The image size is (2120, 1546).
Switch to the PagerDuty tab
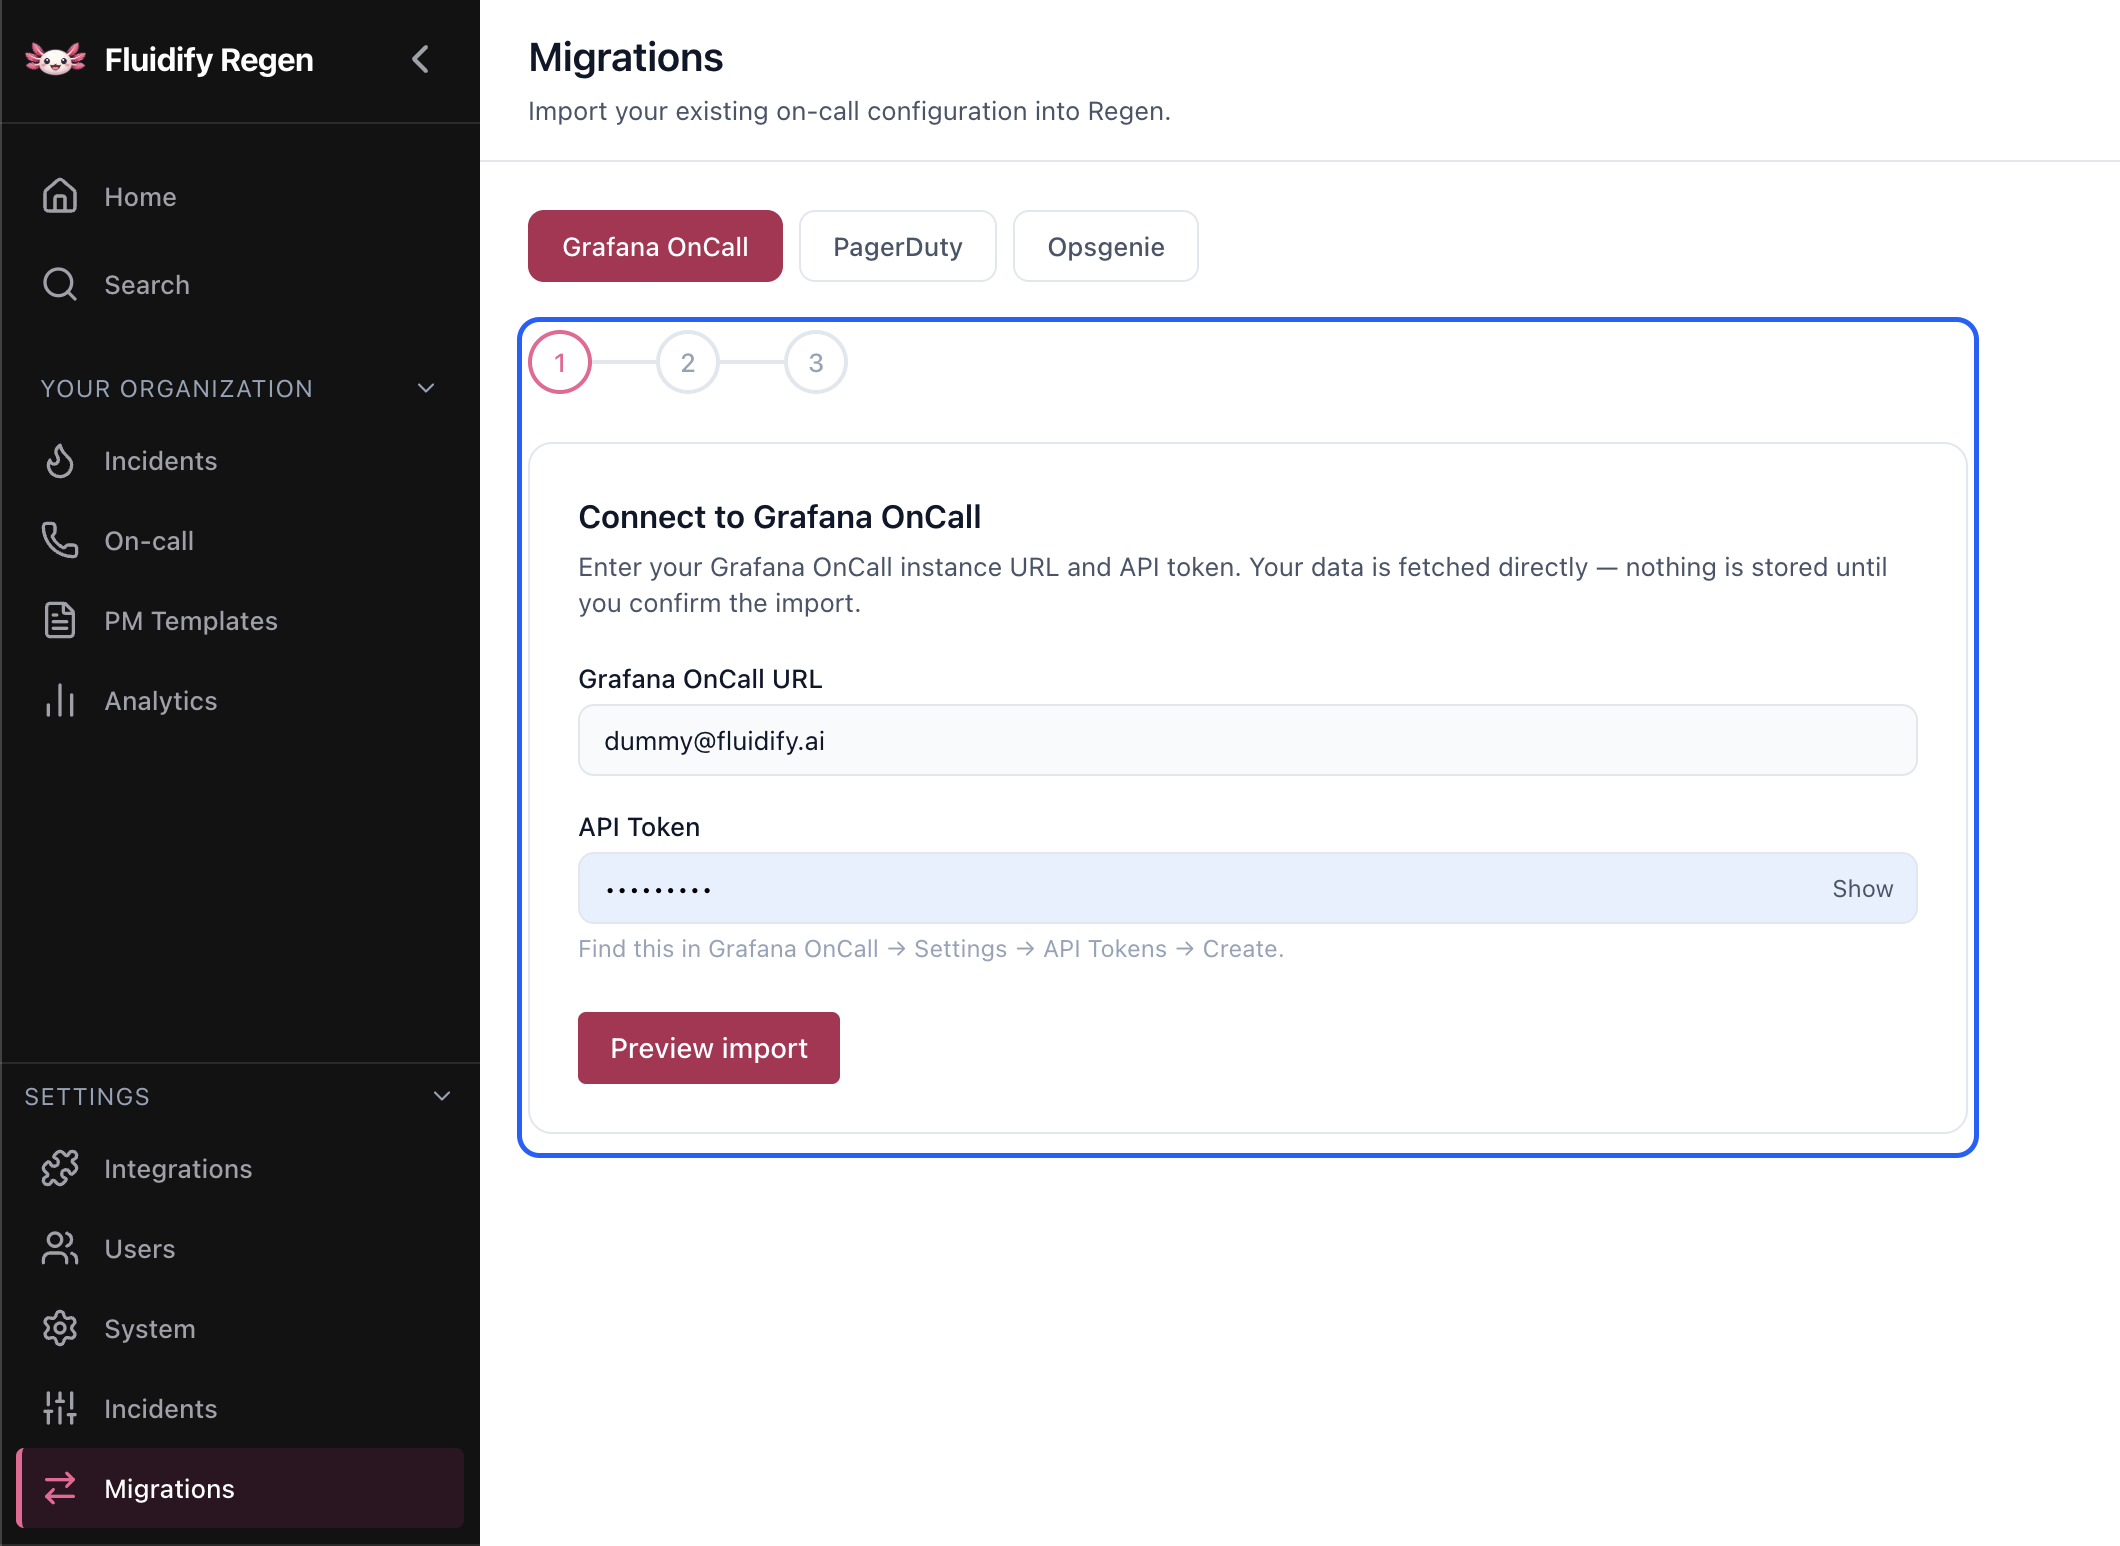tap(898, 246)
